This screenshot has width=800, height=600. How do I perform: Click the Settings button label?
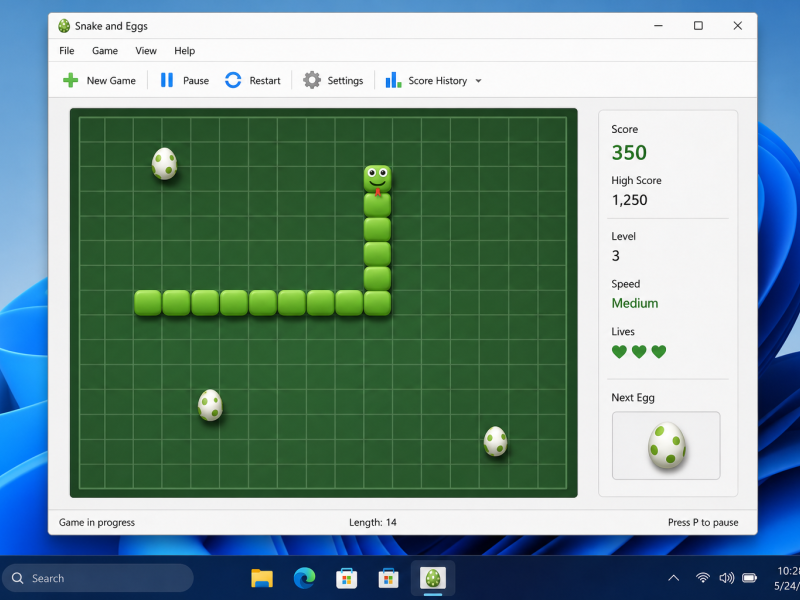pos(345,81)
